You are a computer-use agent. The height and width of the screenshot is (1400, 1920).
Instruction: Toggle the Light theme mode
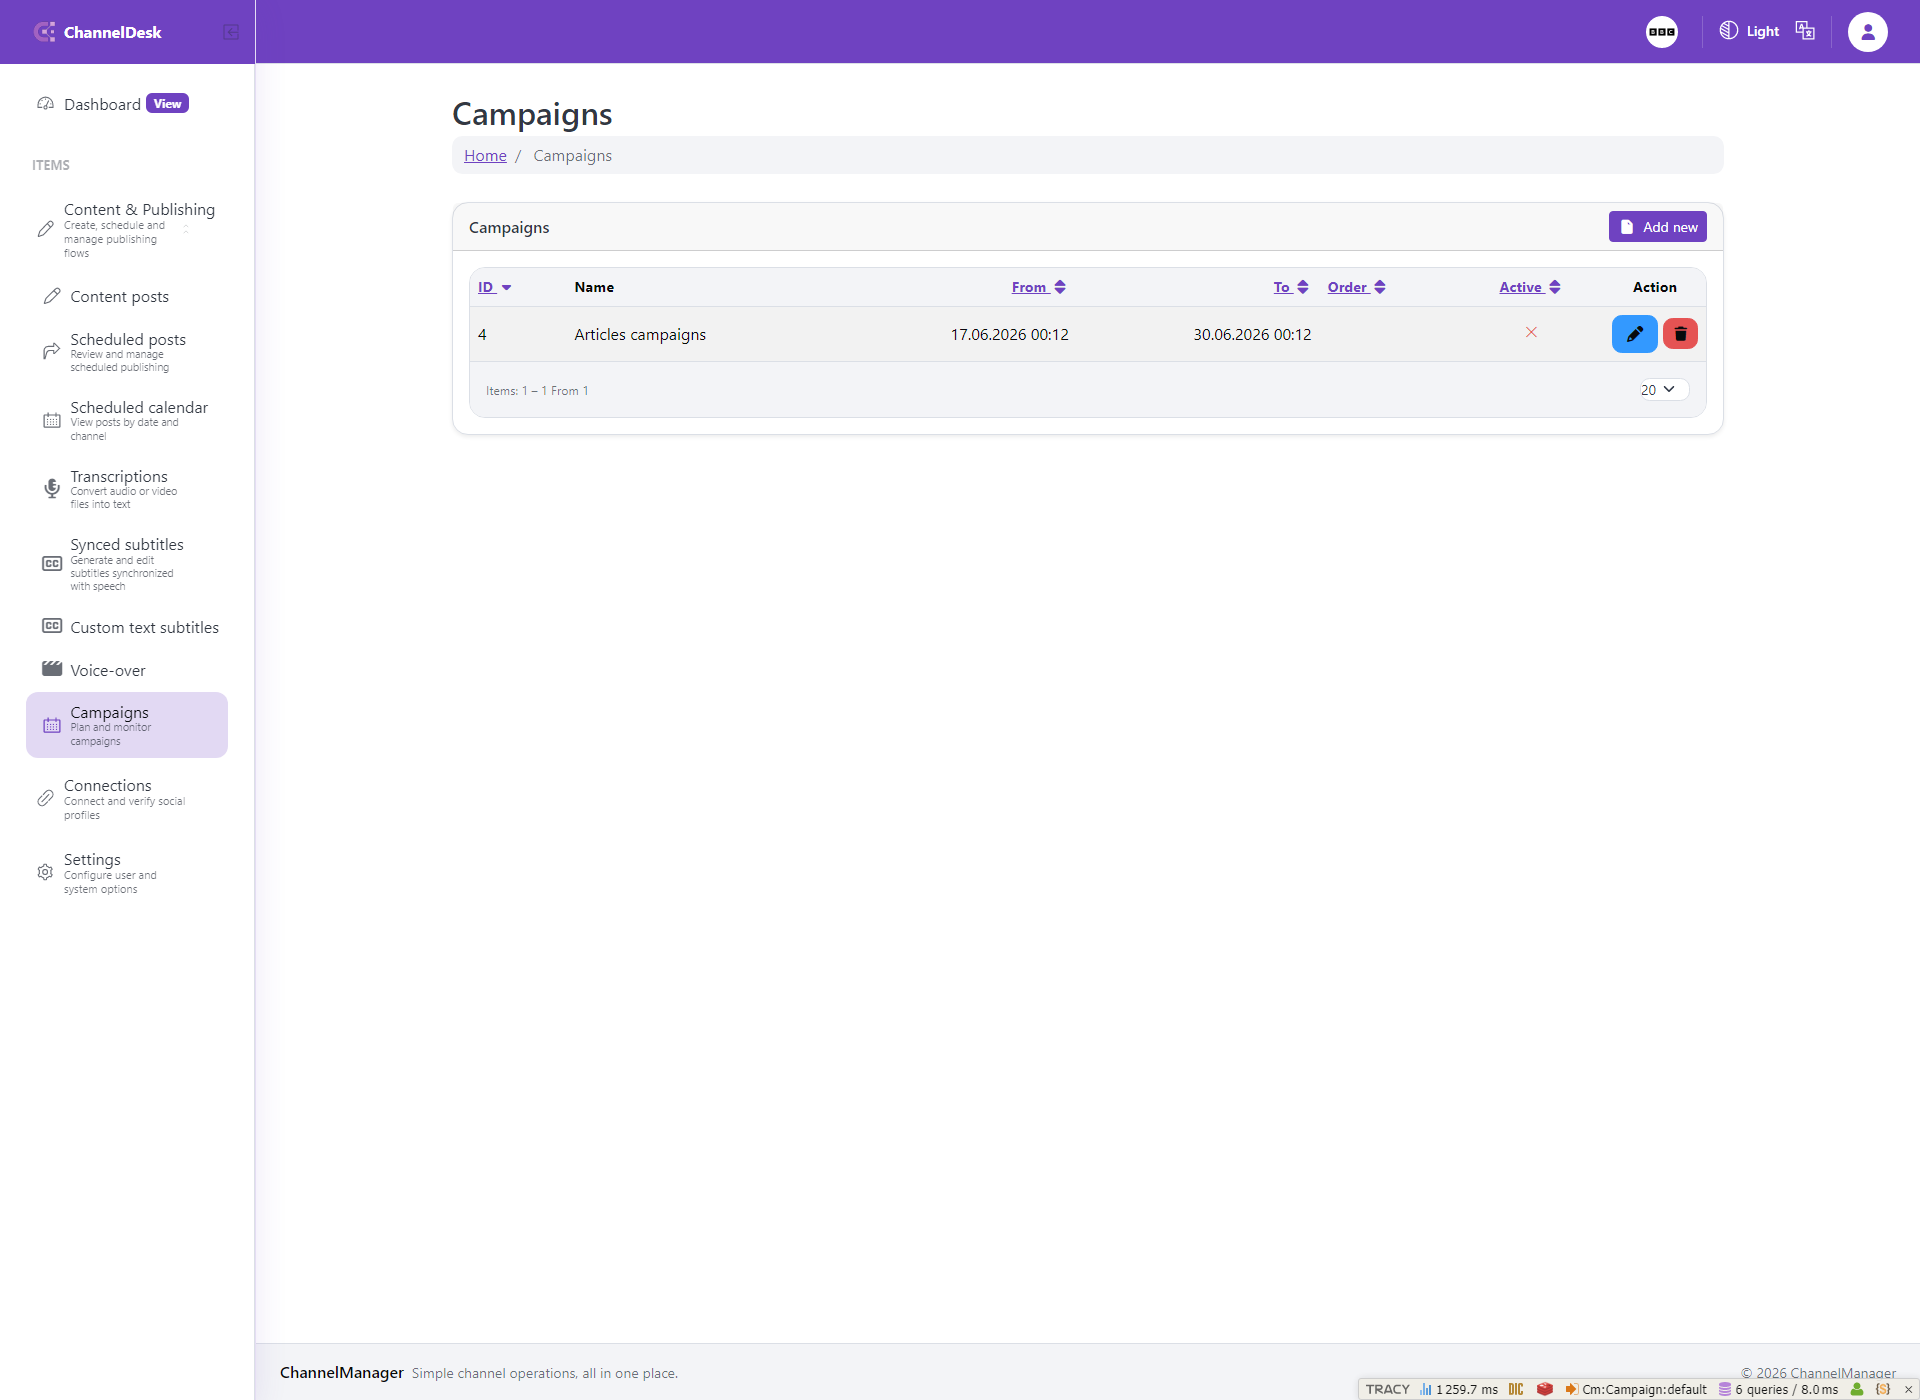(x=1749, y=31)
